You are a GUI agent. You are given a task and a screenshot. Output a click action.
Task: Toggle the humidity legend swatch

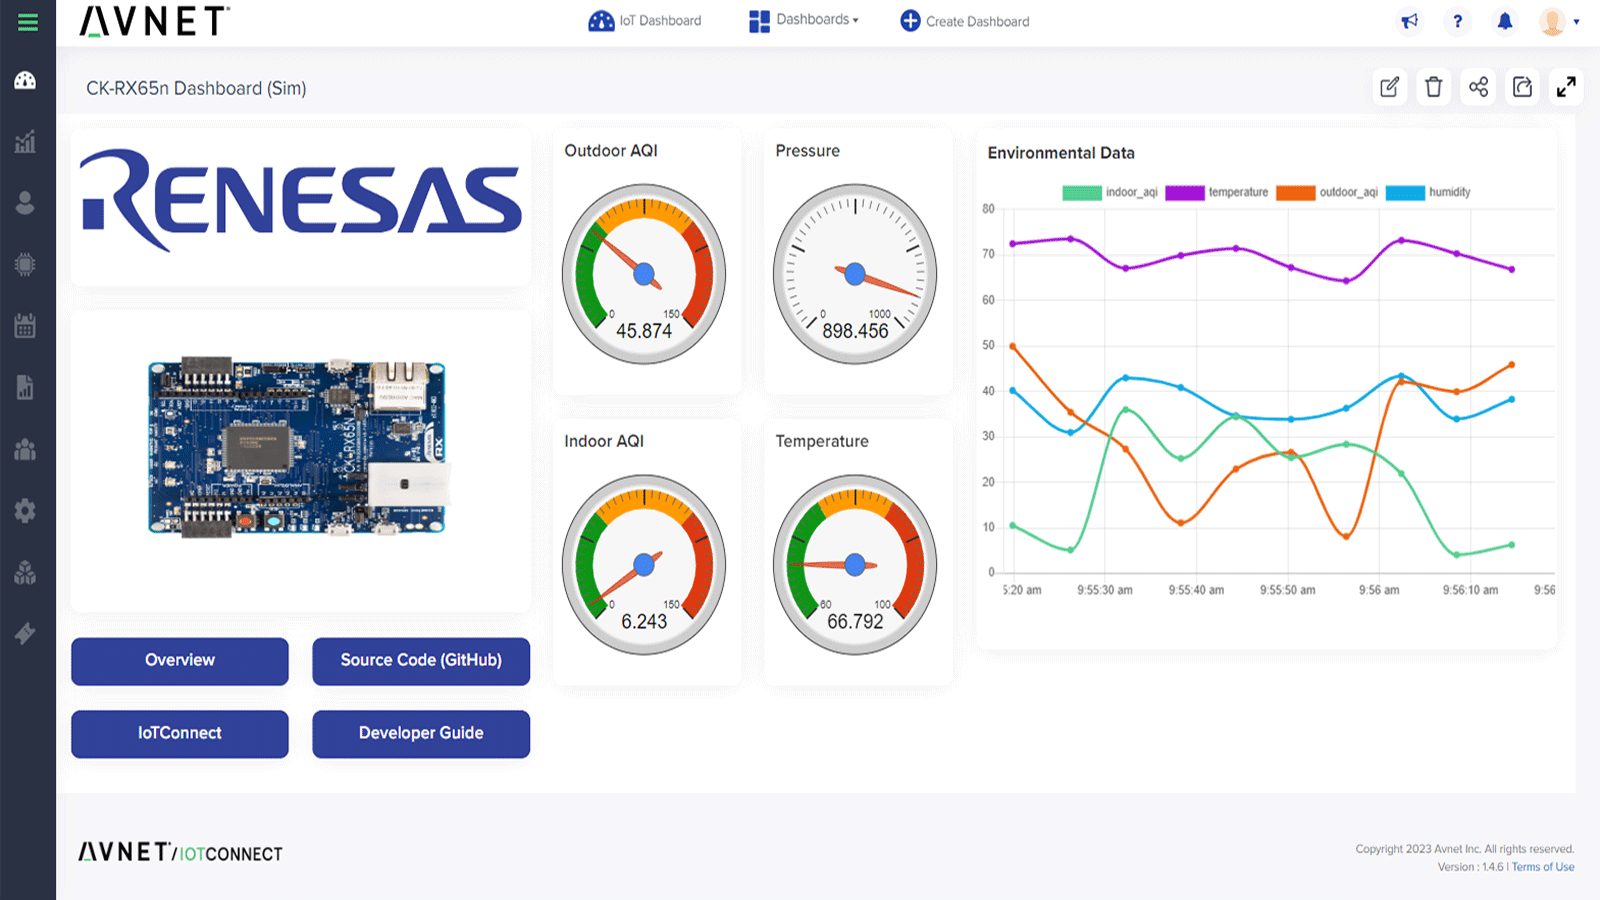1405,192
